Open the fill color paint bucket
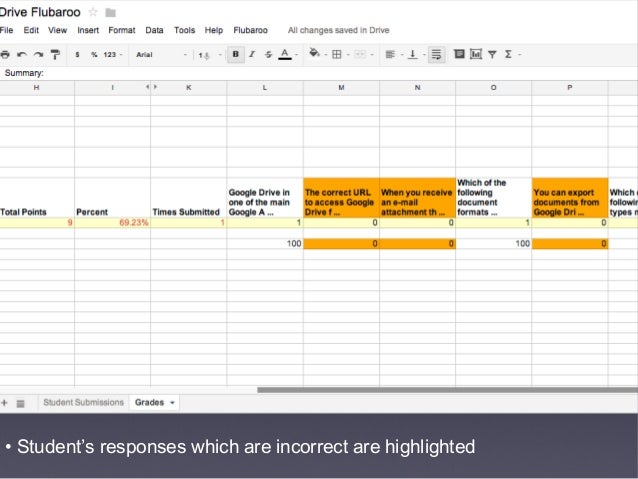 coord(314,53)
